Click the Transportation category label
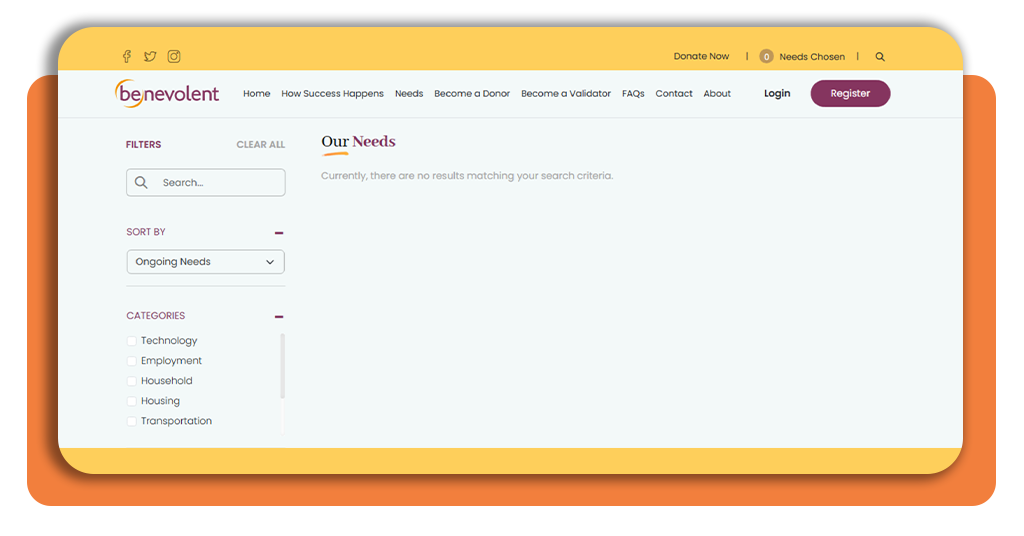 [176, 421]
